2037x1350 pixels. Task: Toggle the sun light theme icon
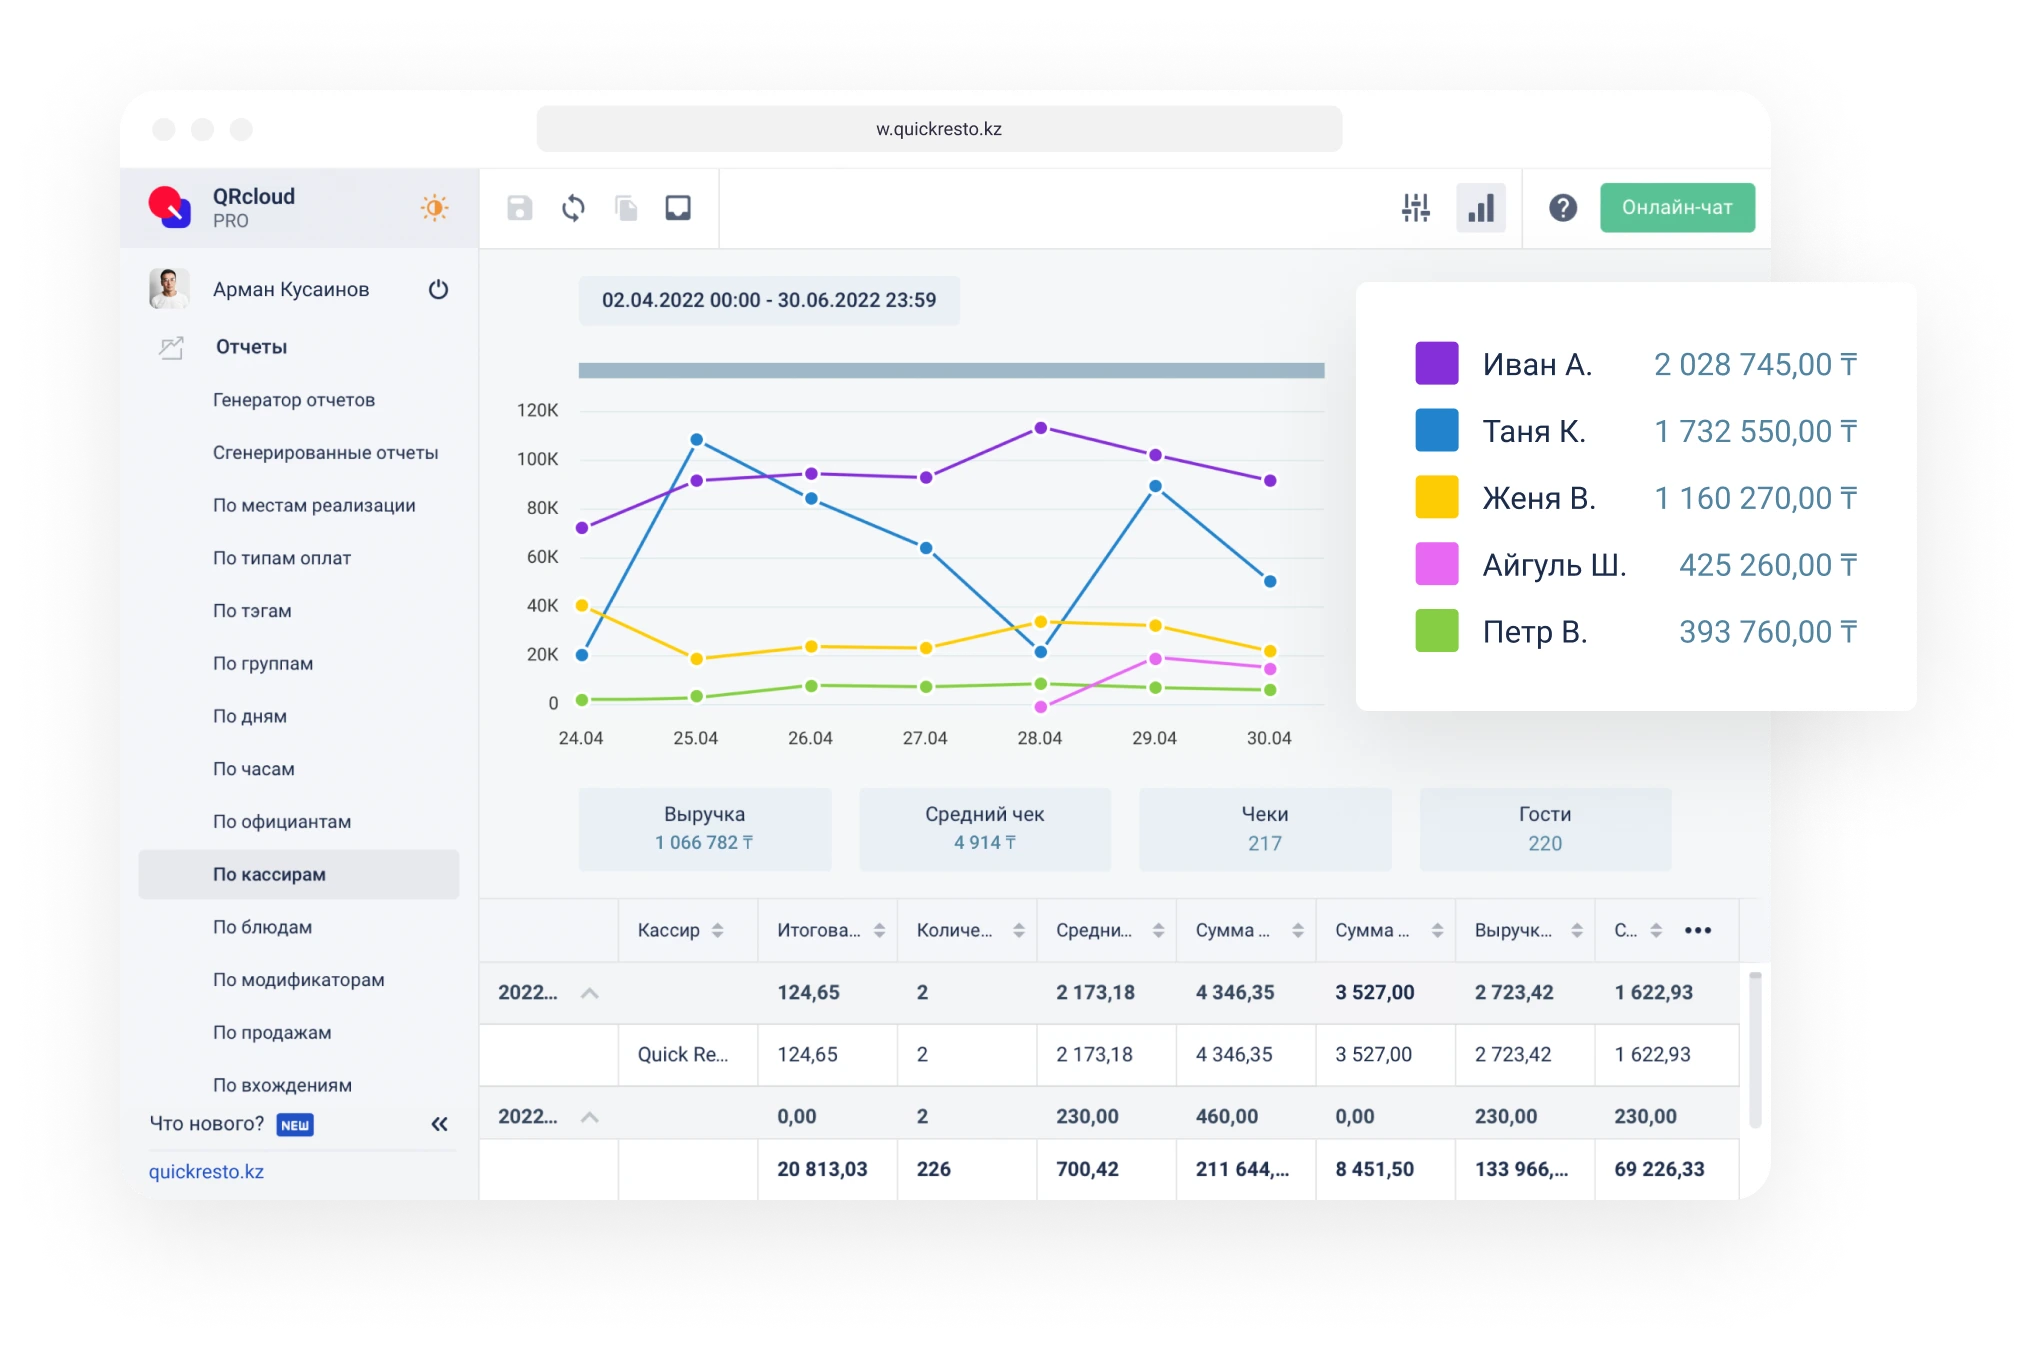coord(434,208)
